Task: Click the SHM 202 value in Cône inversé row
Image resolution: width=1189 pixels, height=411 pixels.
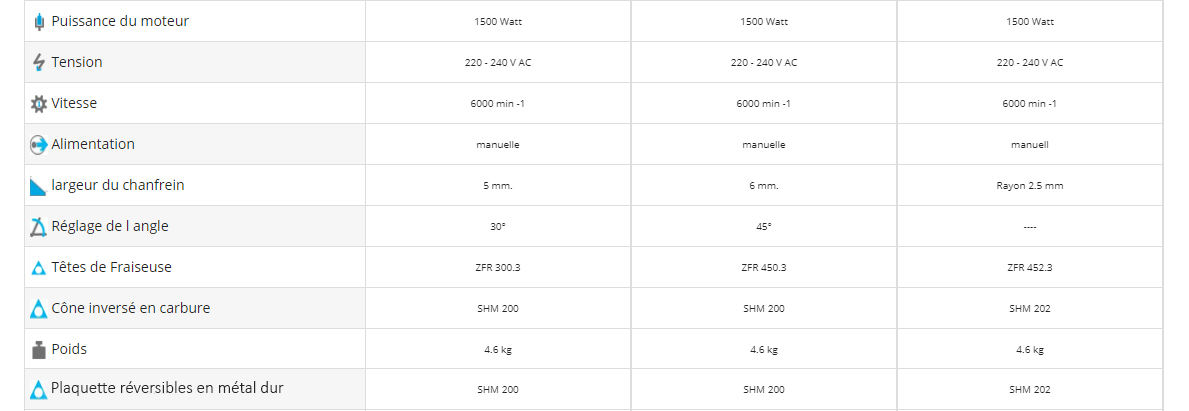Action: pos(1030,309)
